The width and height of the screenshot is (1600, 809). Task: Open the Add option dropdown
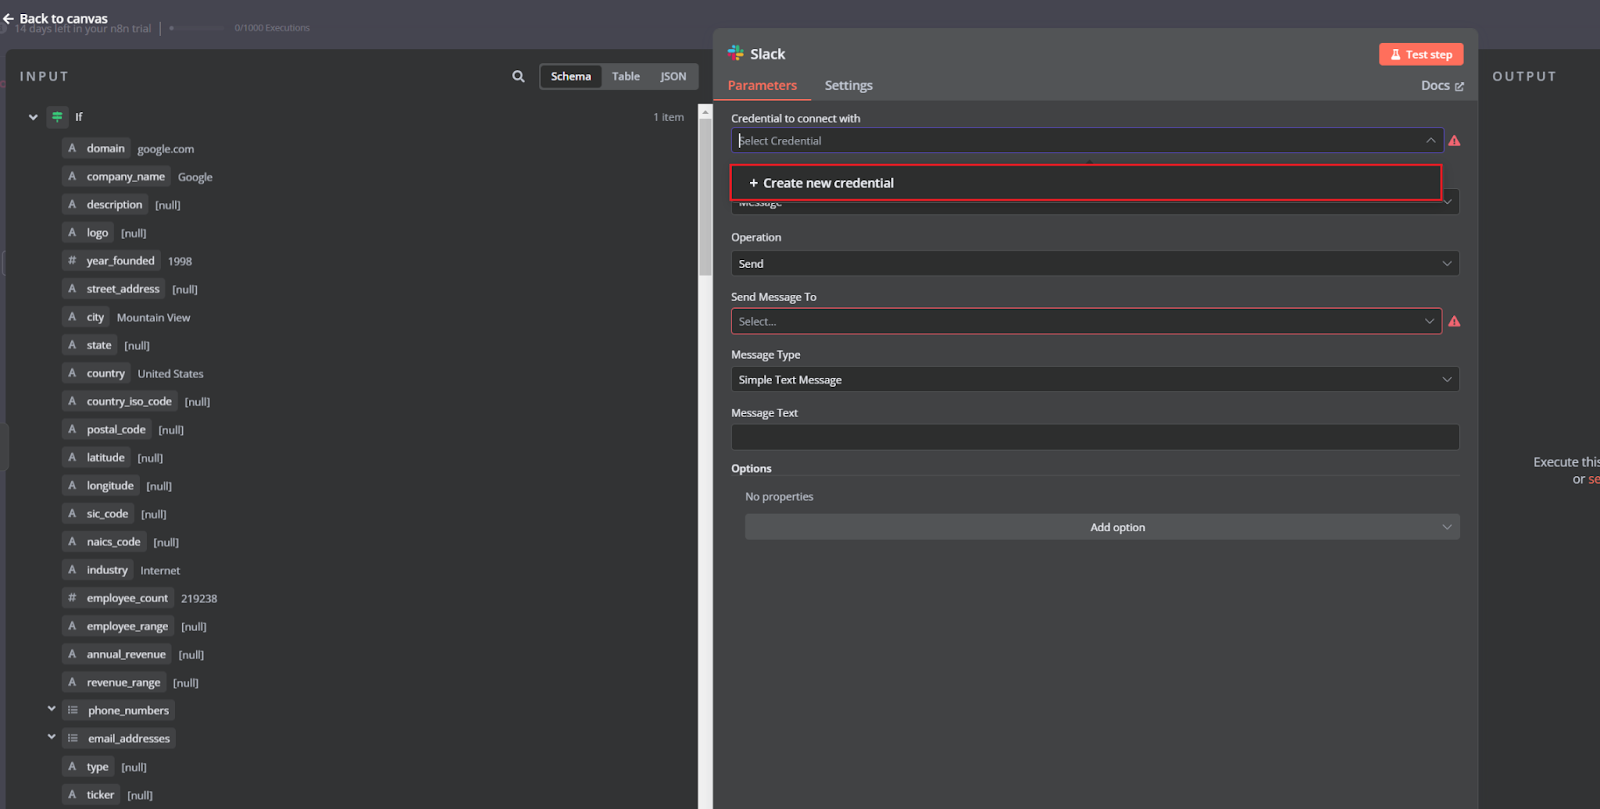click(x=1102, y=527)
